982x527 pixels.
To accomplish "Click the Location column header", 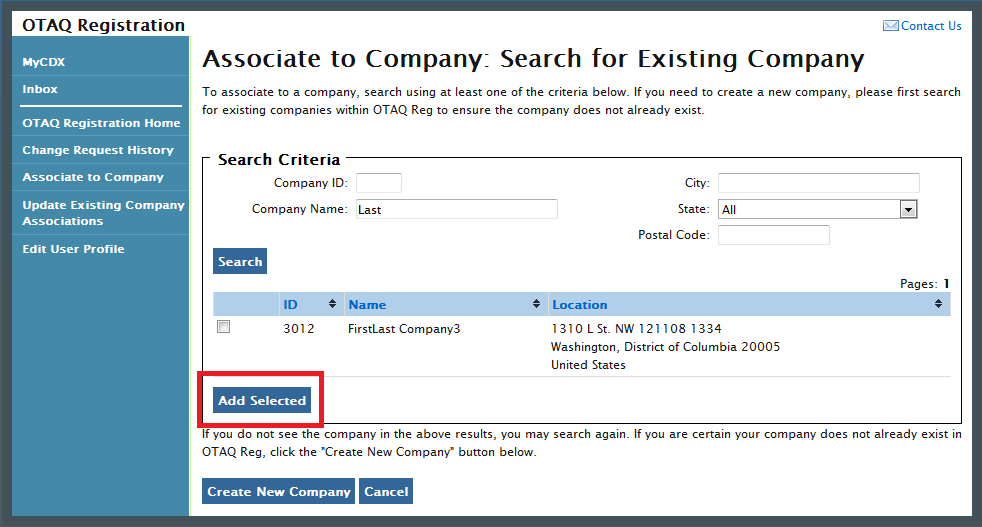I will [x=579, y=305].
